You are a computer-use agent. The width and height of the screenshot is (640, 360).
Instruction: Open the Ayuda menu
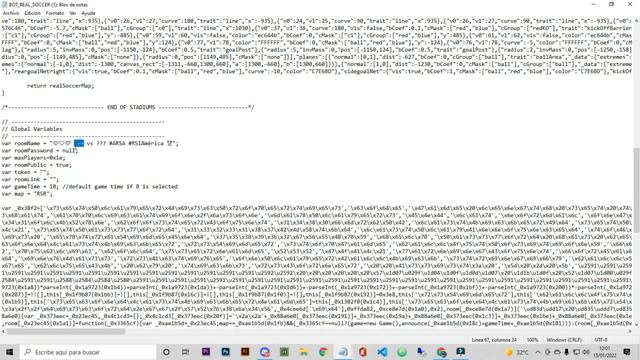tap(88, 13)
